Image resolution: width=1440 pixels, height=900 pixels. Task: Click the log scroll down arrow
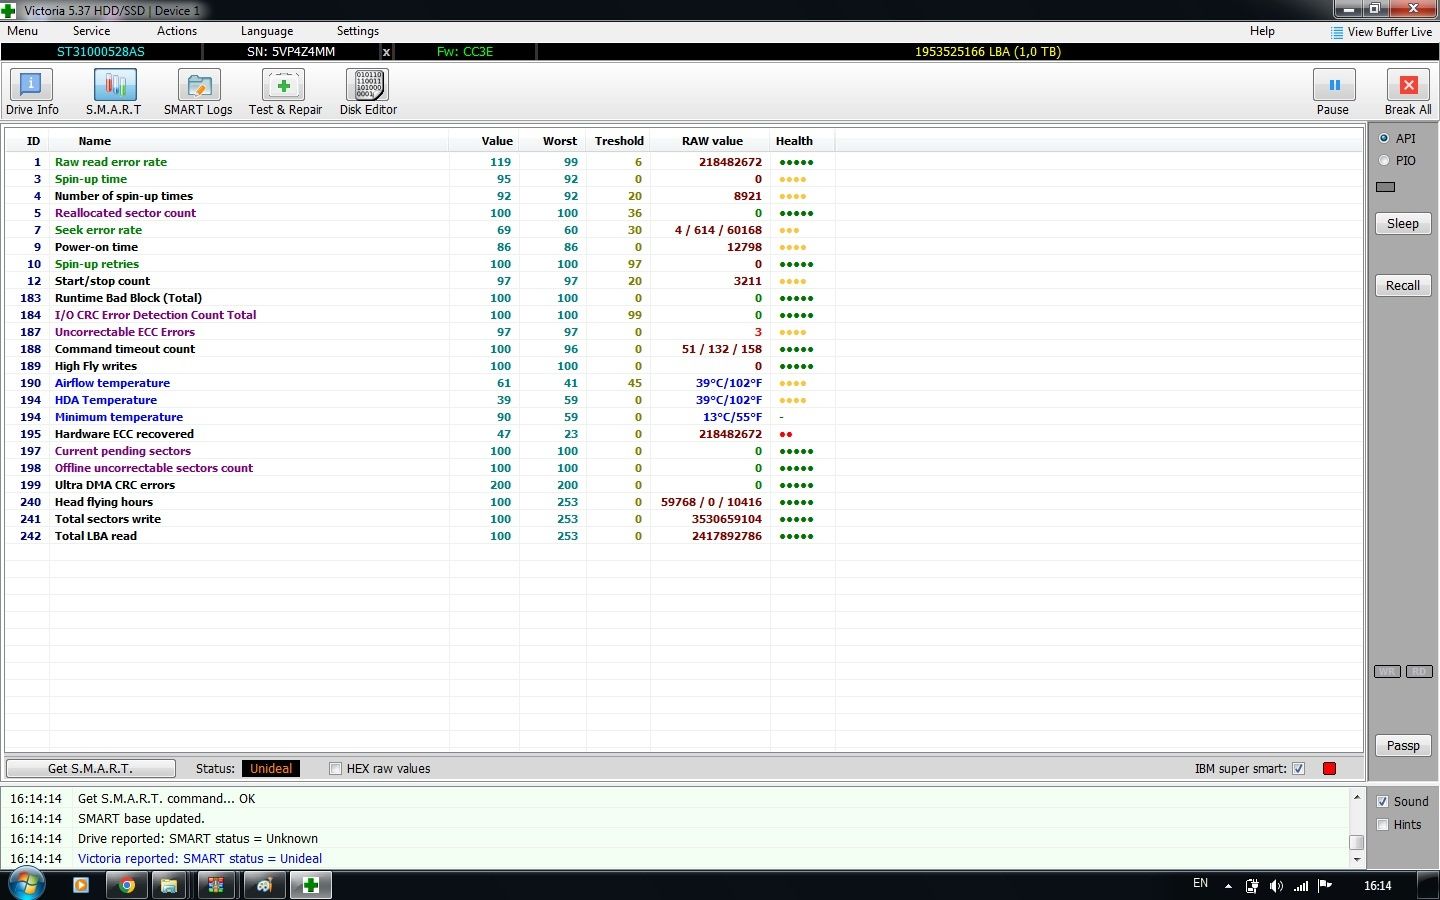coord(1357,859)
